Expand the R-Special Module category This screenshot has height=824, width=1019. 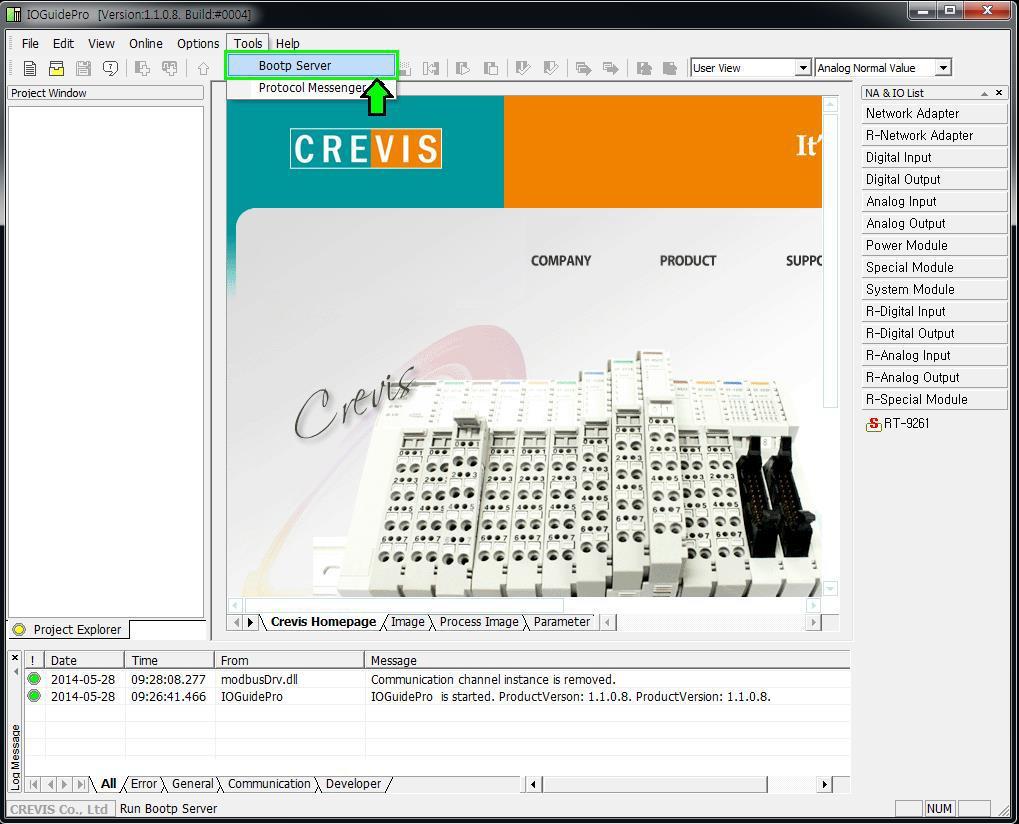934,400
